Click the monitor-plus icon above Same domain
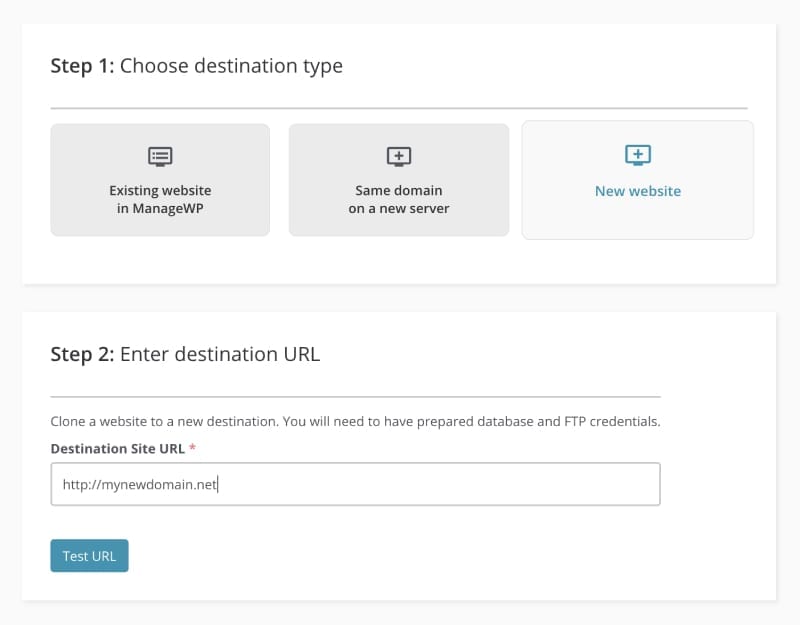 tap(399, 156)
